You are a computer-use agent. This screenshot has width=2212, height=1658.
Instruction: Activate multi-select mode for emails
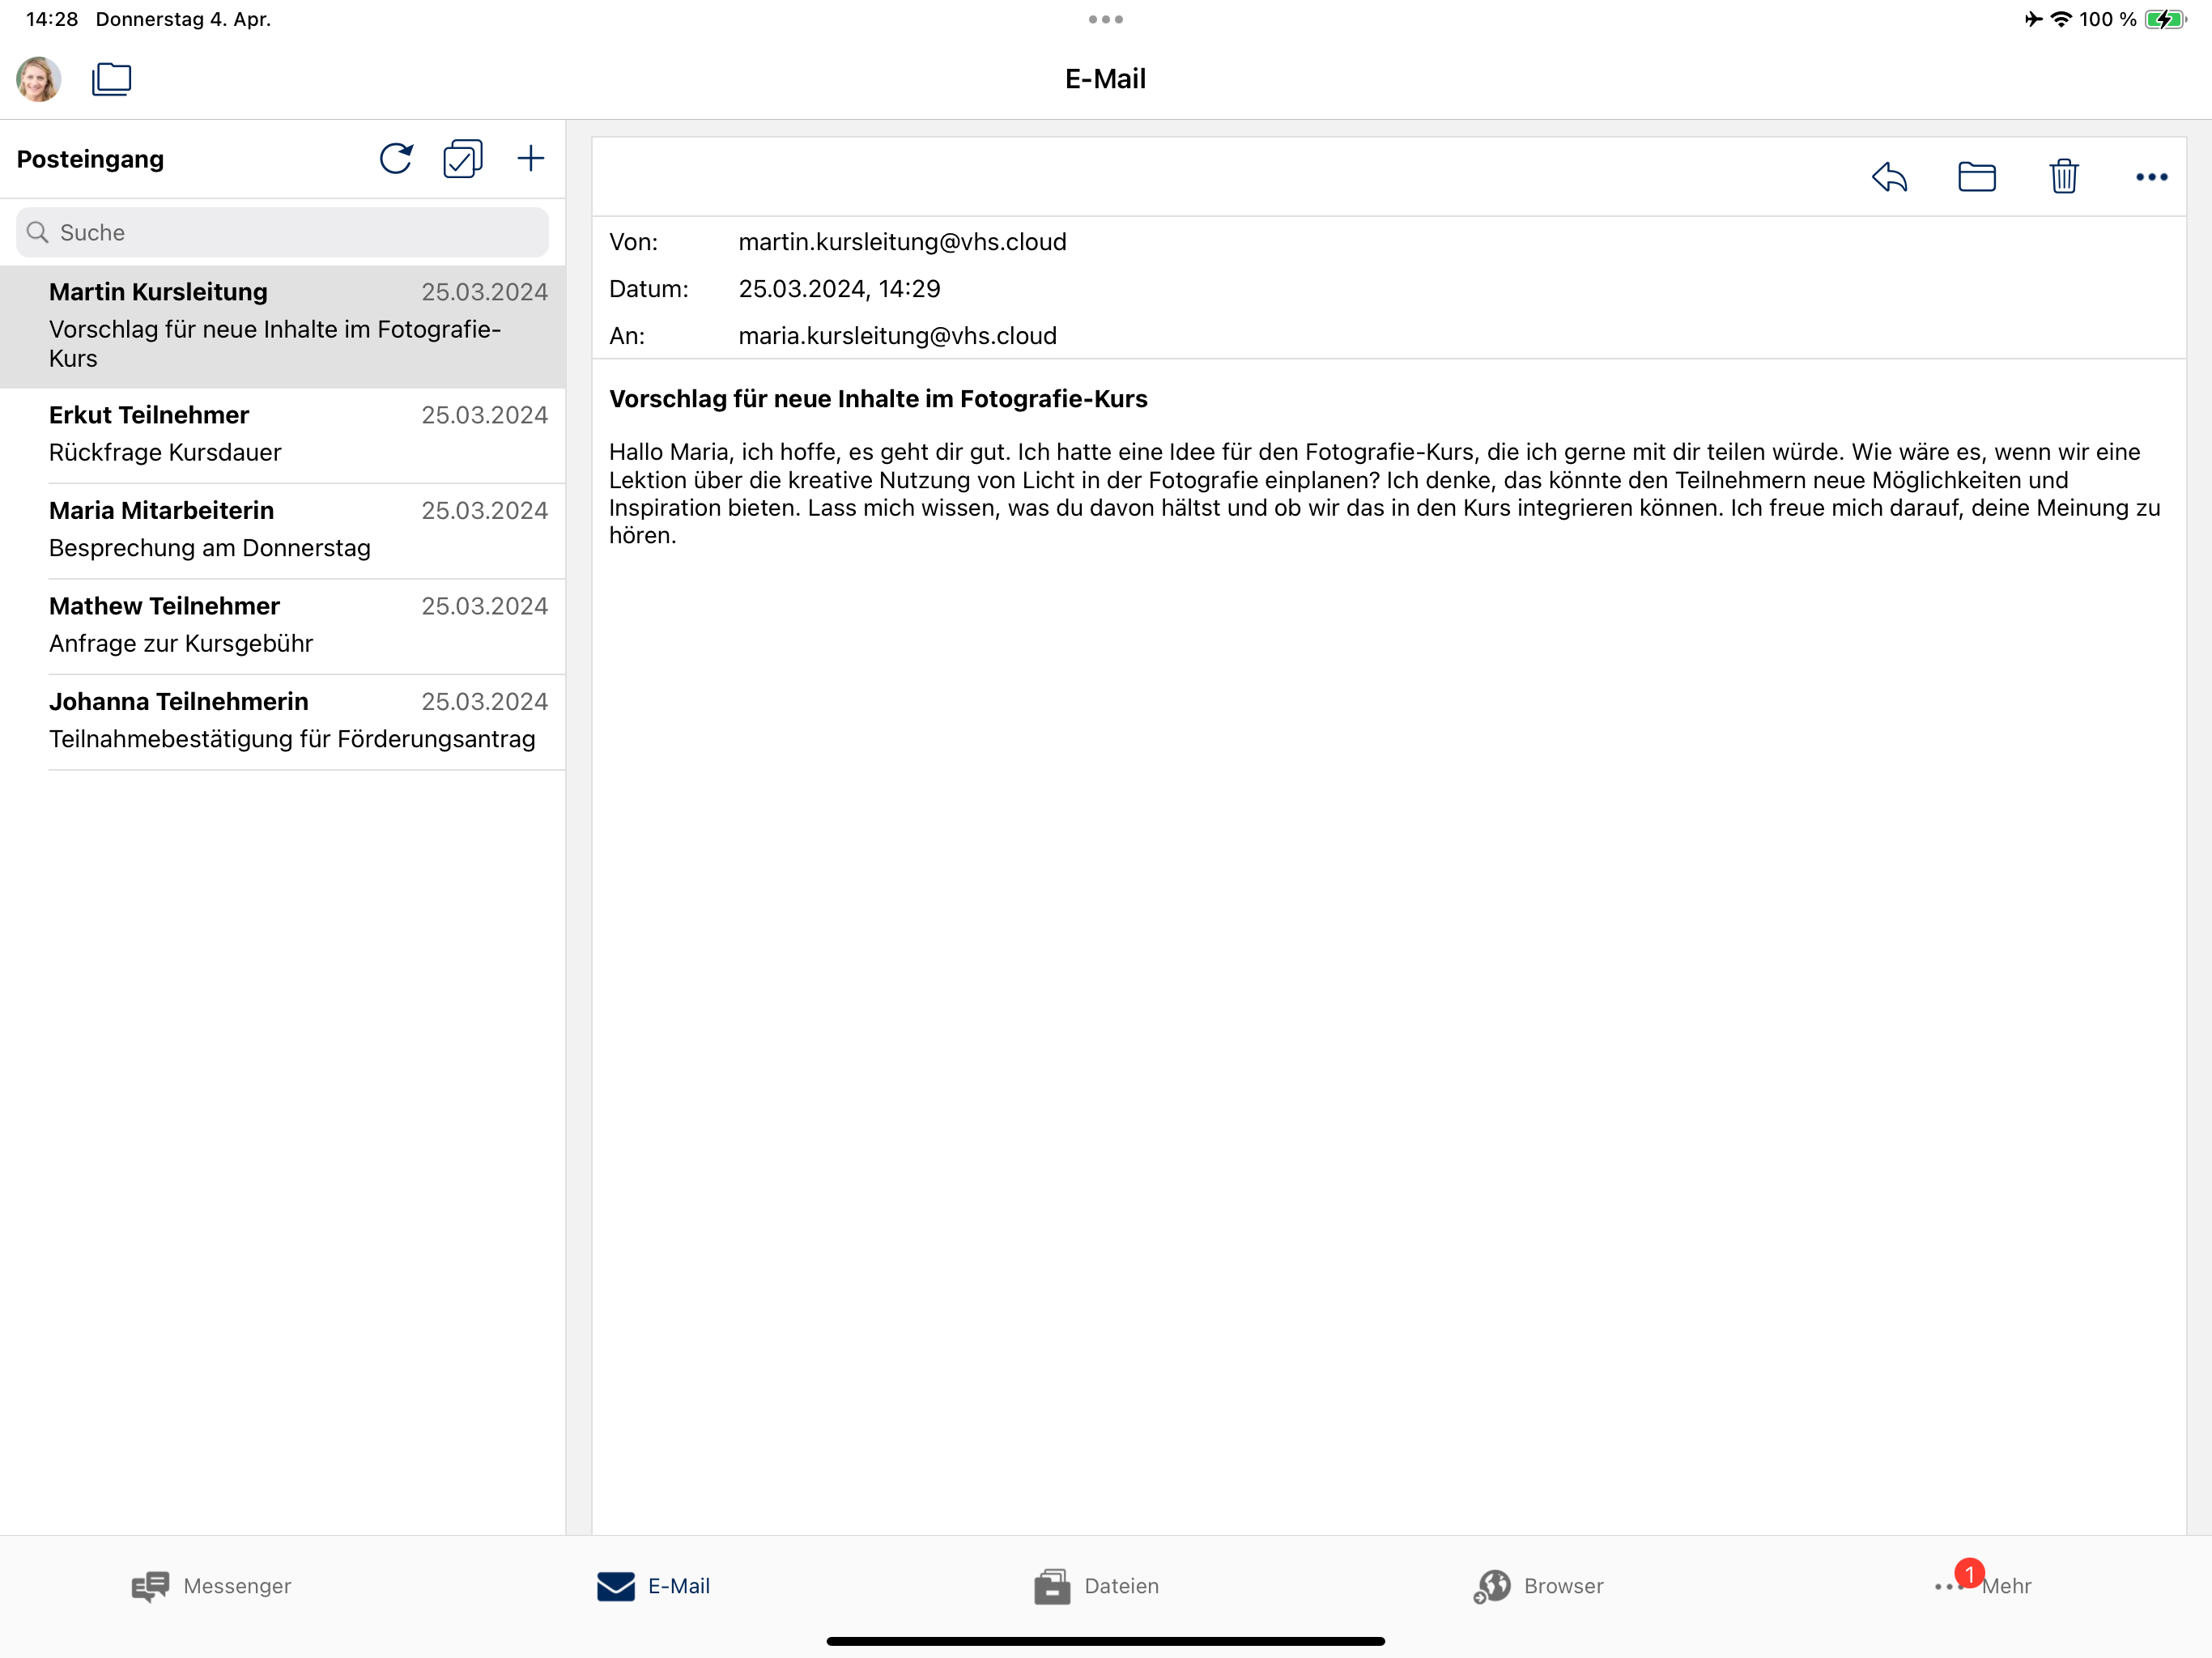[463, 158]
